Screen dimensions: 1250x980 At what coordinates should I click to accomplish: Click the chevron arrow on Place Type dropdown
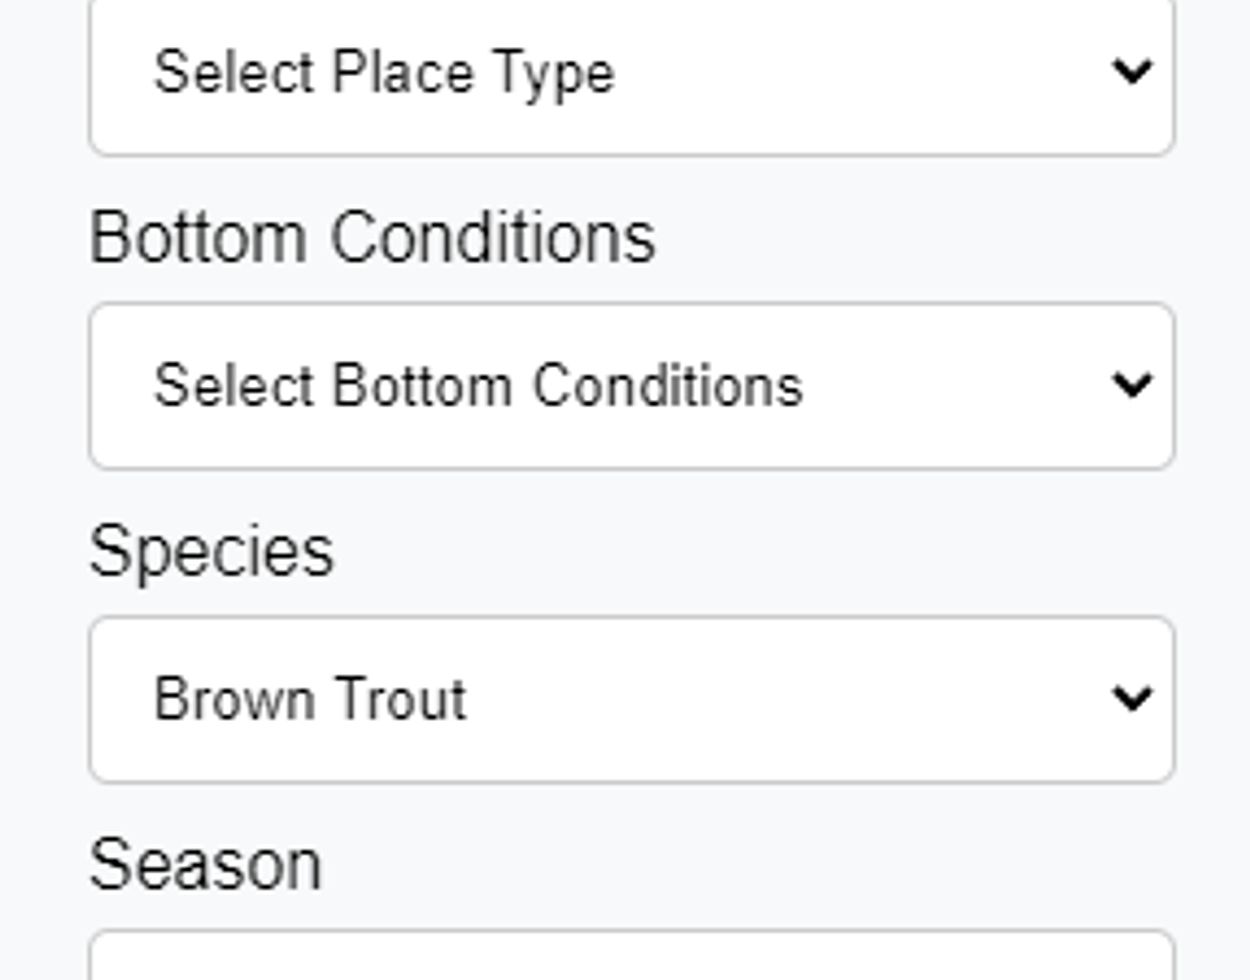[1131, 72]
